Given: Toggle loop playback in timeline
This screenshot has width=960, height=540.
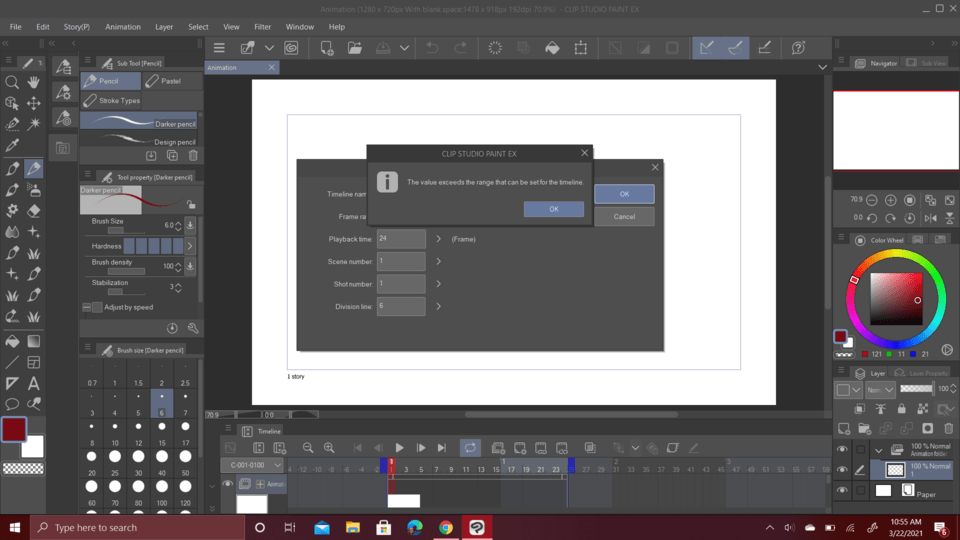Looking at the screenshot, I should 470,448.
